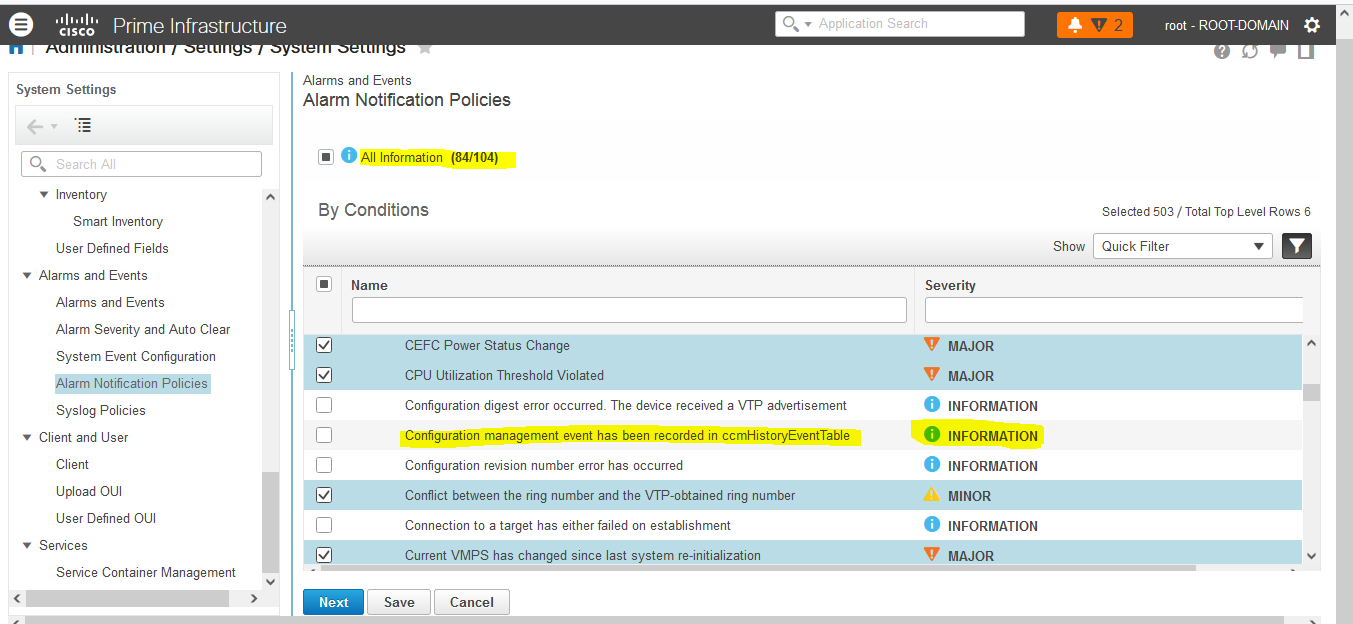Open Alarm Severity and Auto Clear

click(x=143, y=329)
